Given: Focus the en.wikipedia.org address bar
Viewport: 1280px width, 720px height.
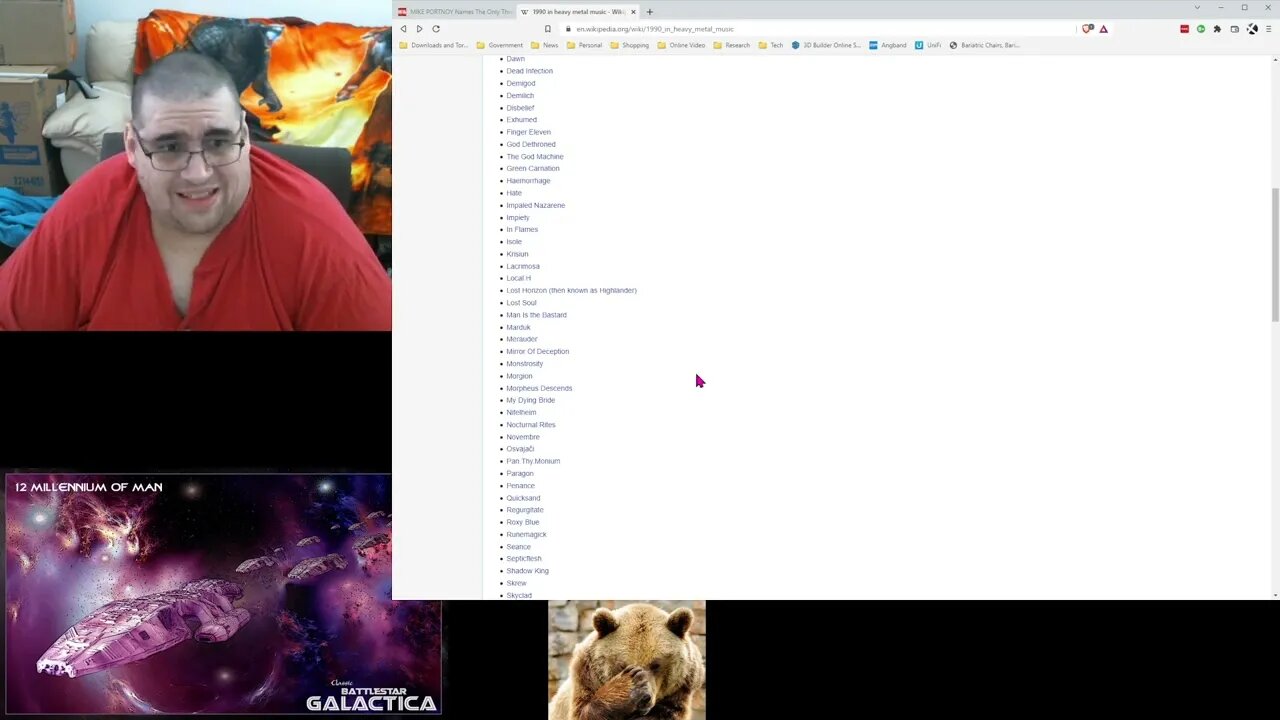Looking at the screenshot, I should [815, 29].
